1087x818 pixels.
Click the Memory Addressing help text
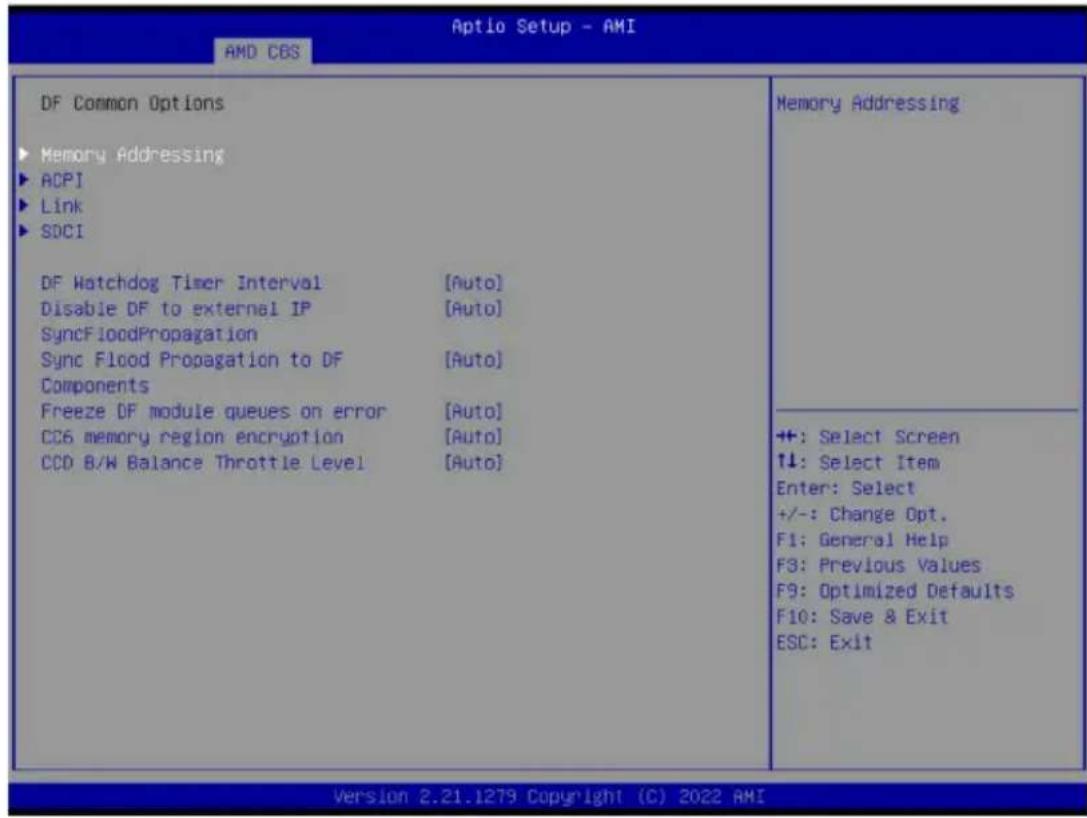pyautogui.click(x=868, y=103)
